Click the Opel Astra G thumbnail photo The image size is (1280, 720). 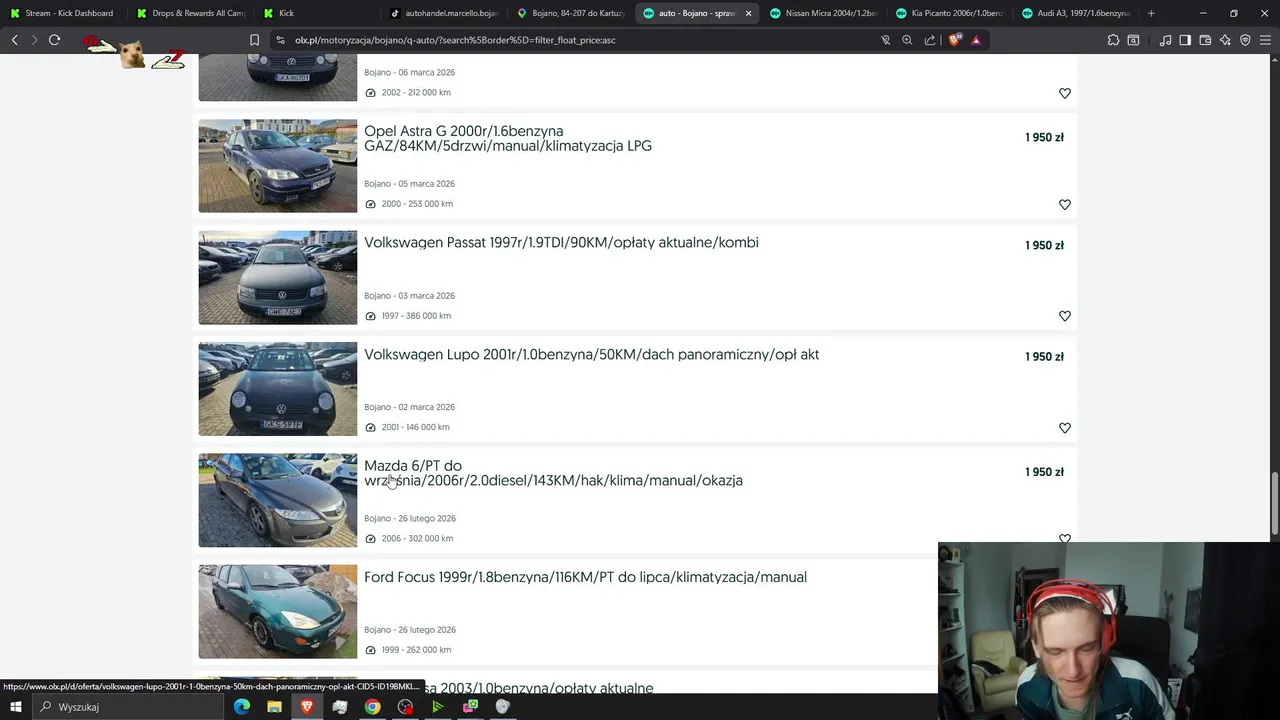pos(277,166)
